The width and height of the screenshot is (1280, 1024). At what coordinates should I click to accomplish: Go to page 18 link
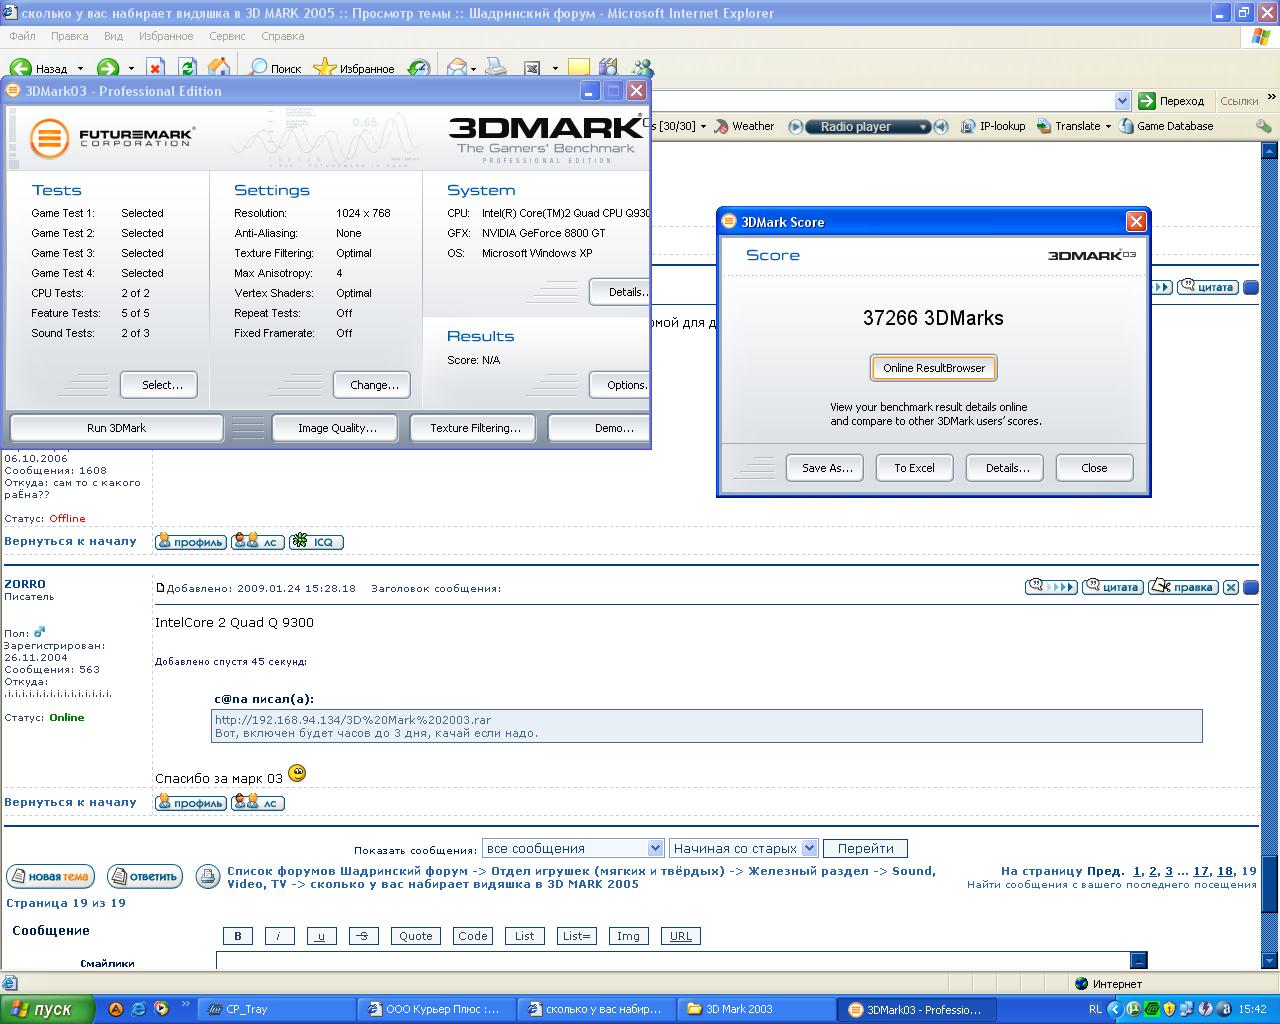click(1225, 871)
